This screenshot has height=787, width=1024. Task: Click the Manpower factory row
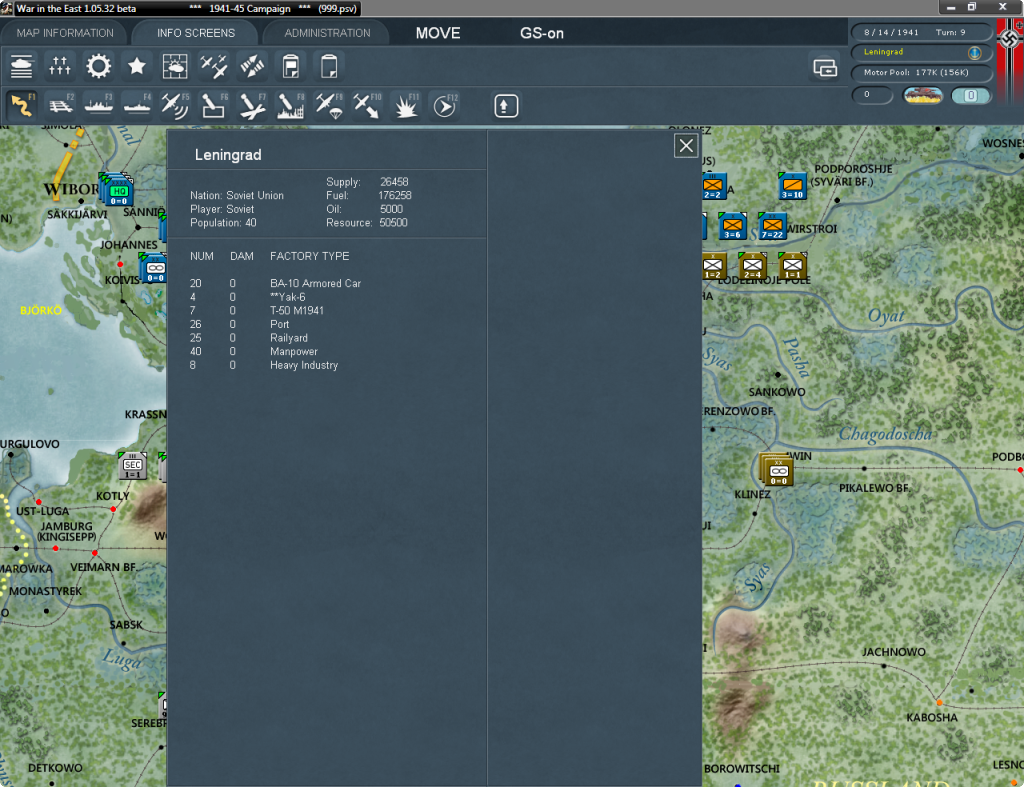click(x=253, y=352)
